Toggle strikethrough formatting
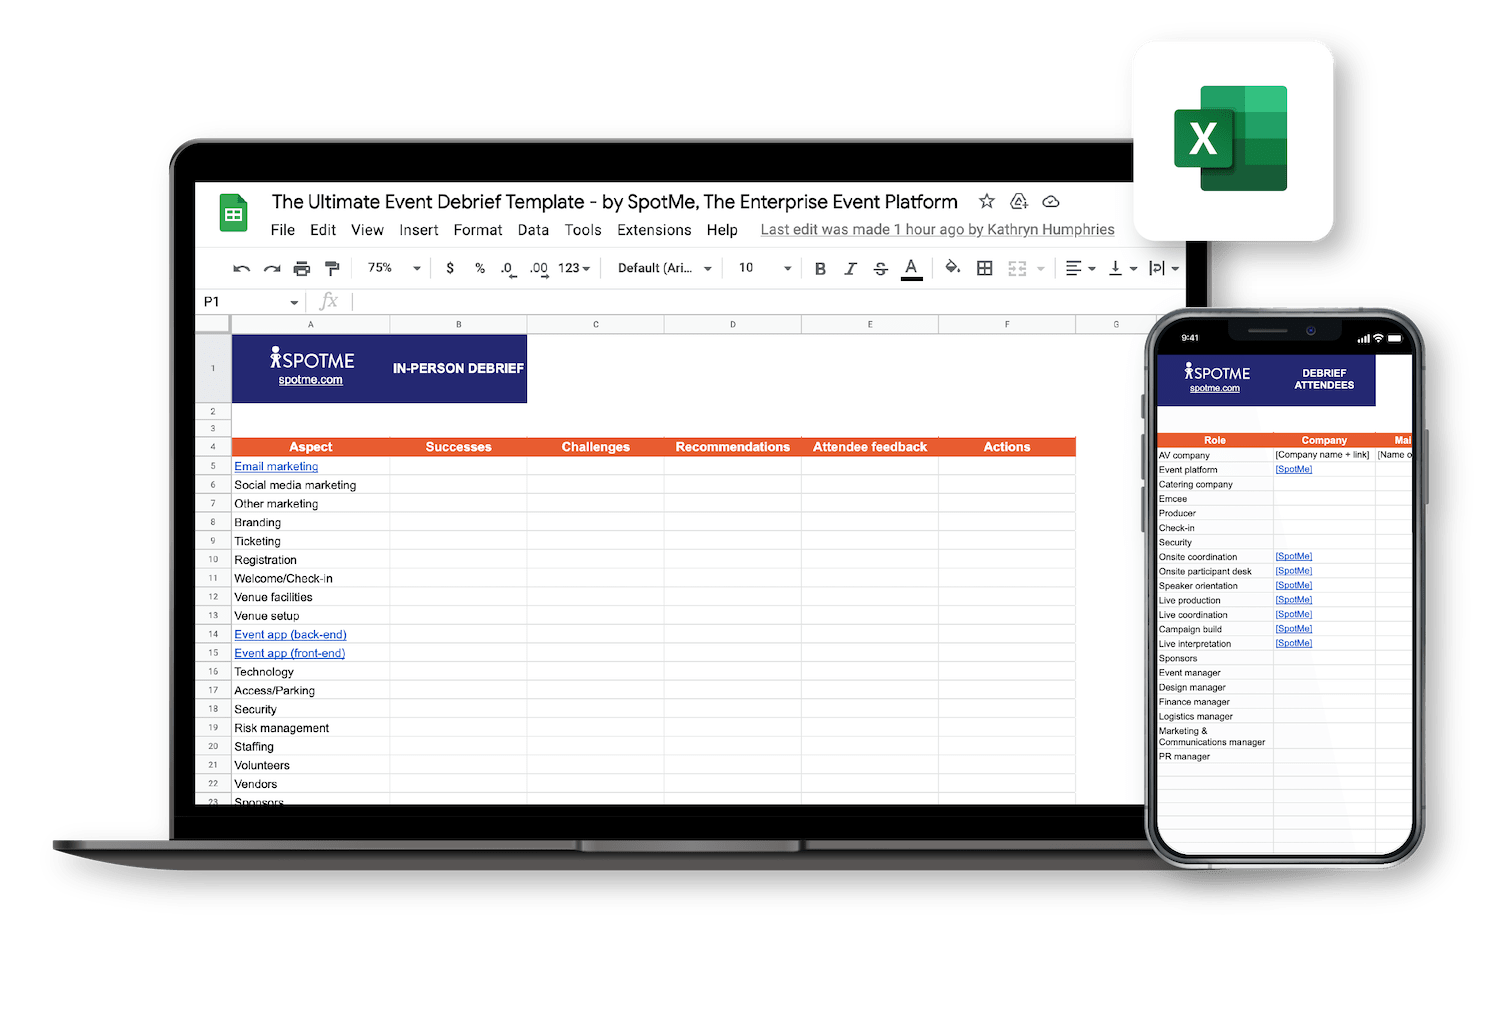 point(880,268)
